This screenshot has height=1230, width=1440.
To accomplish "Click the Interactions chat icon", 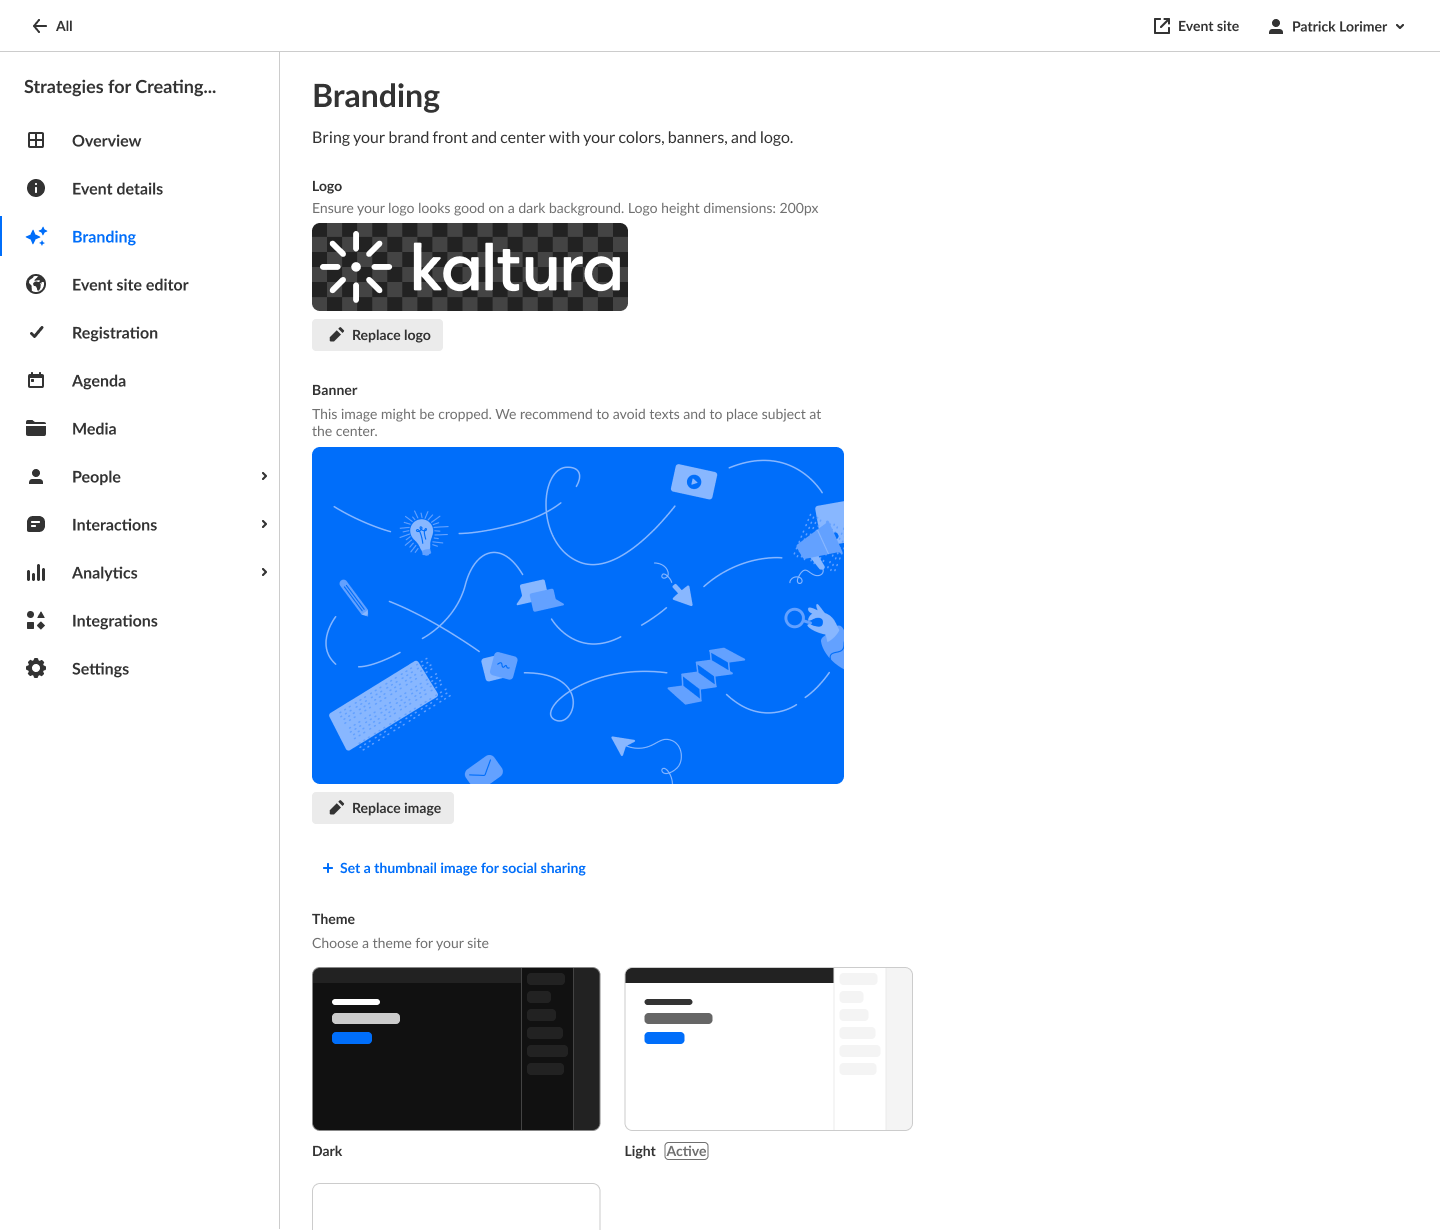I will point(36,524).
